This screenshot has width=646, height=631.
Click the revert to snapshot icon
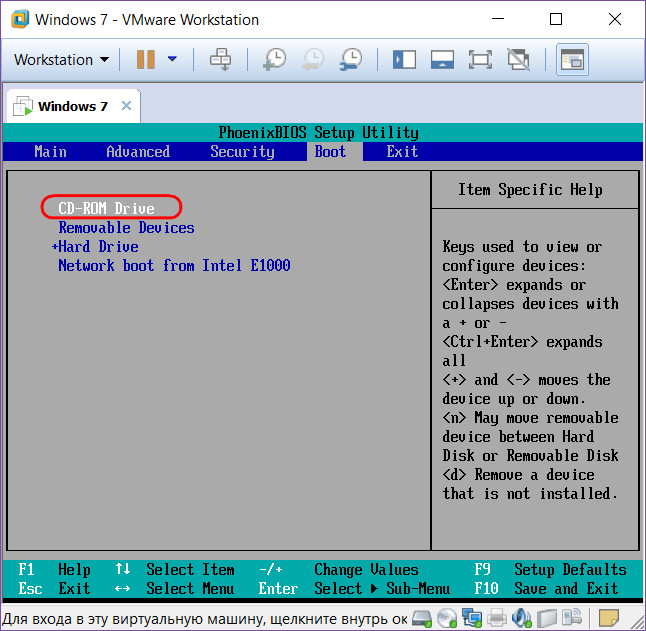tap(313, 60)
